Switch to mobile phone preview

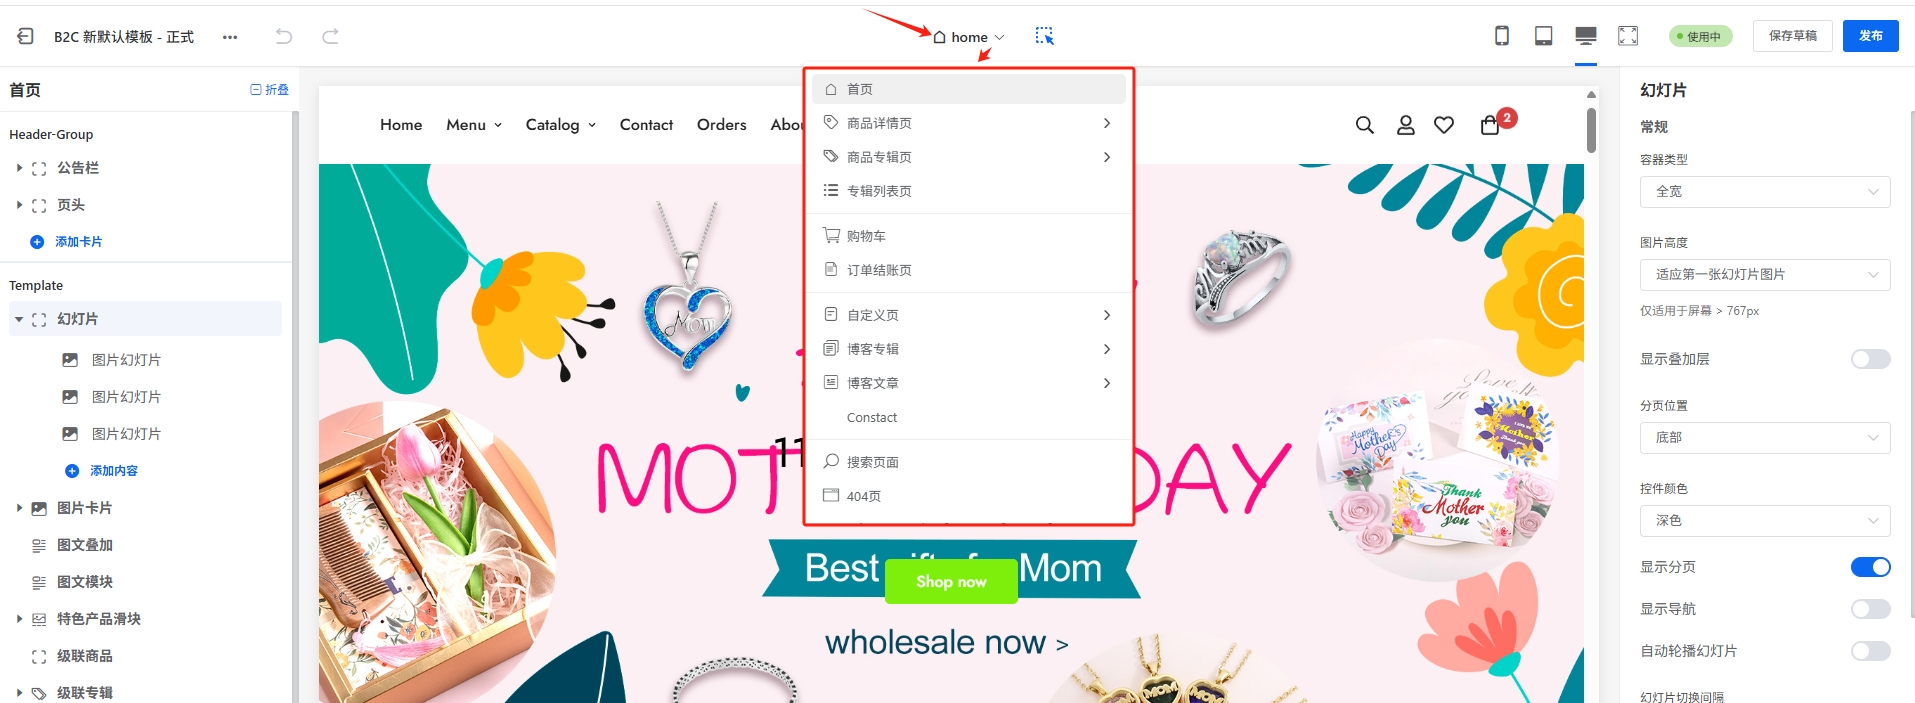(x=1502, y=36)
